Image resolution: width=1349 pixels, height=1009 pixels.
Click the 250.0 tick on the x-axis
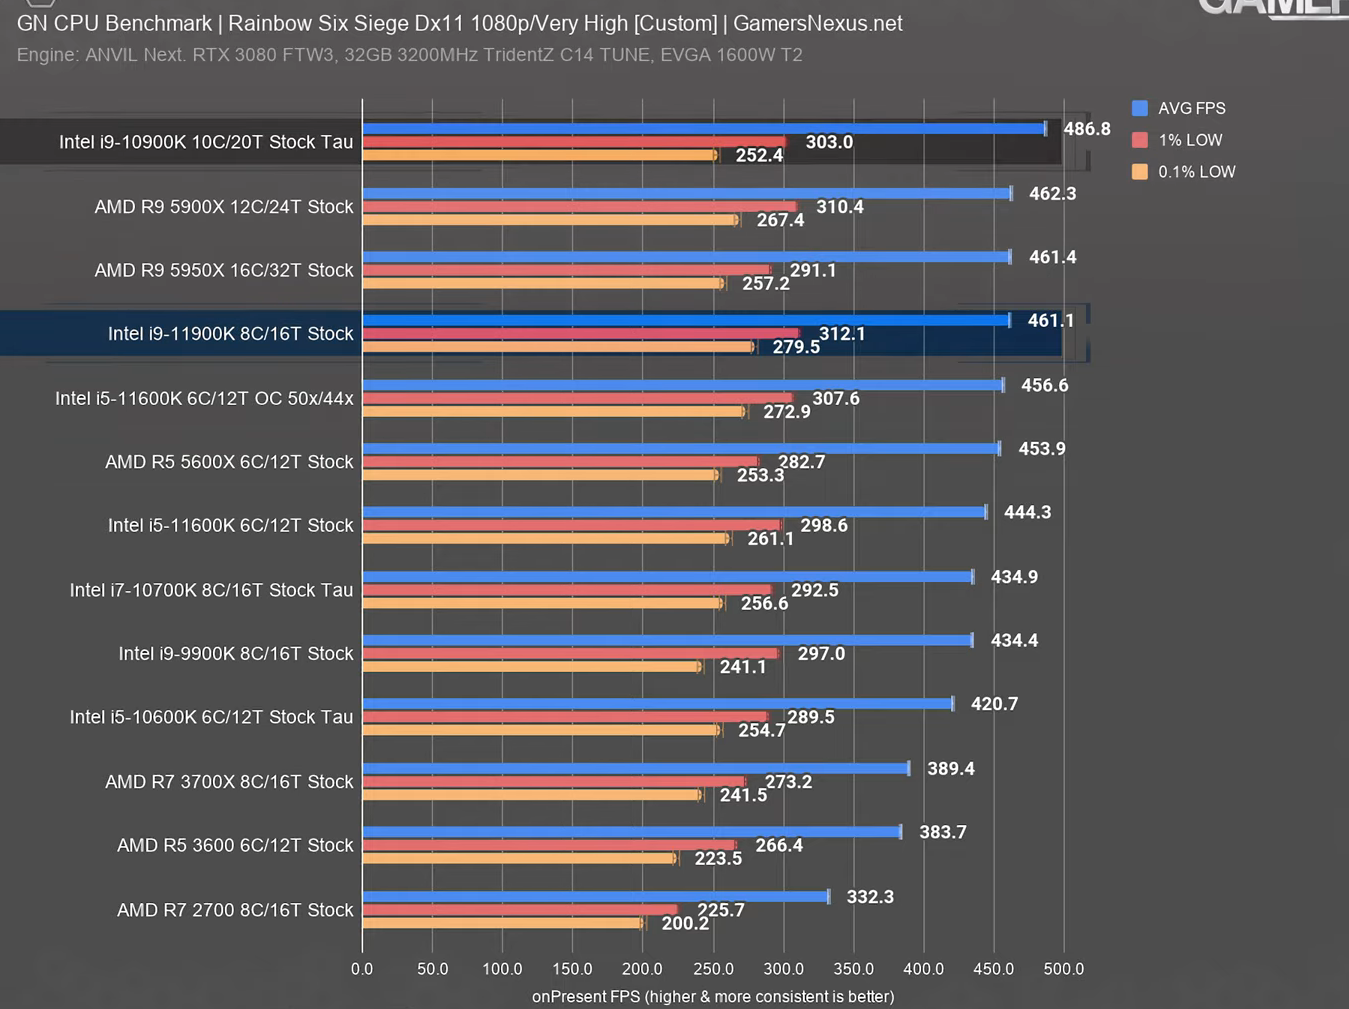713,969
